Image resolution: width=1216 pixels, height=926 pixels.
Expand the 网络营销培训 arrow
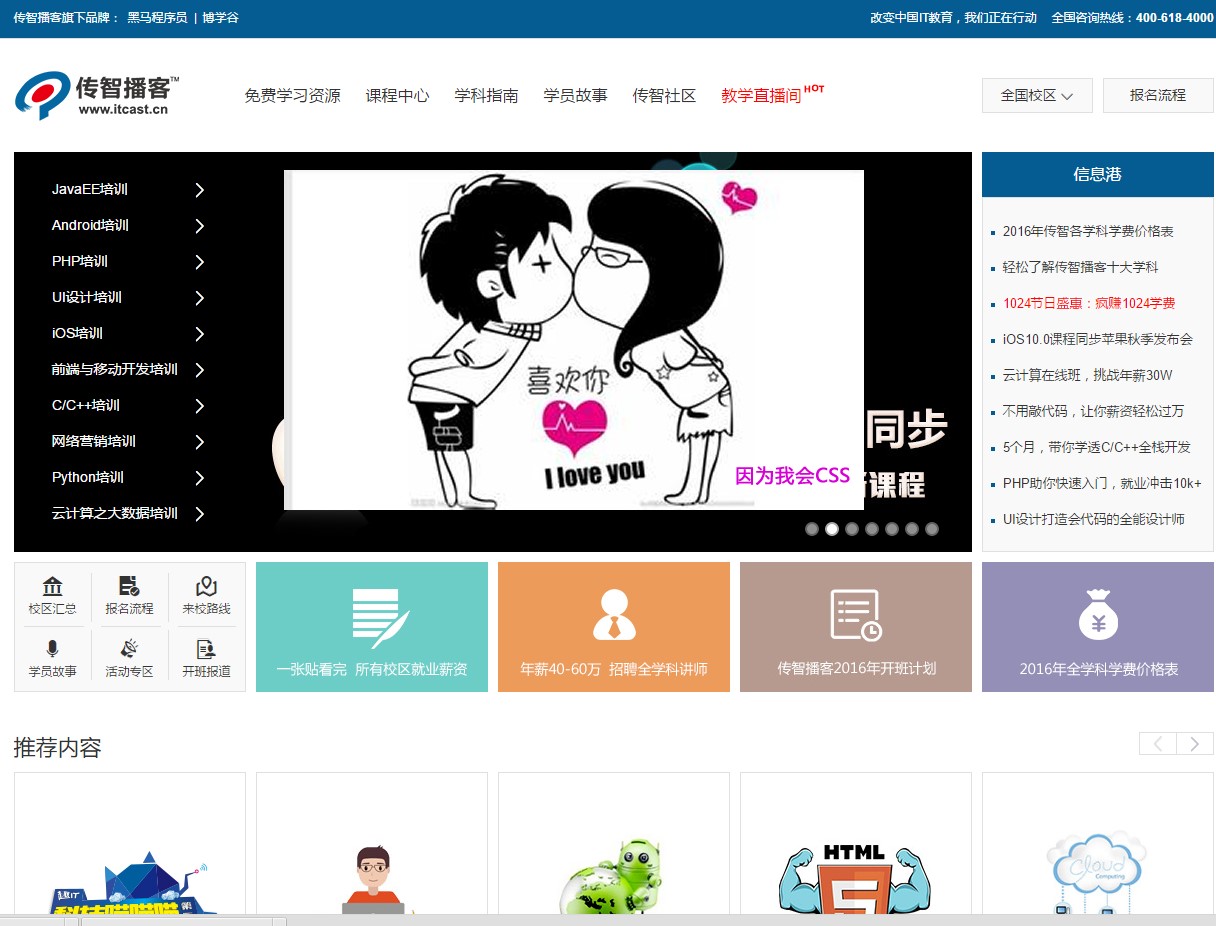pos(200,442)
